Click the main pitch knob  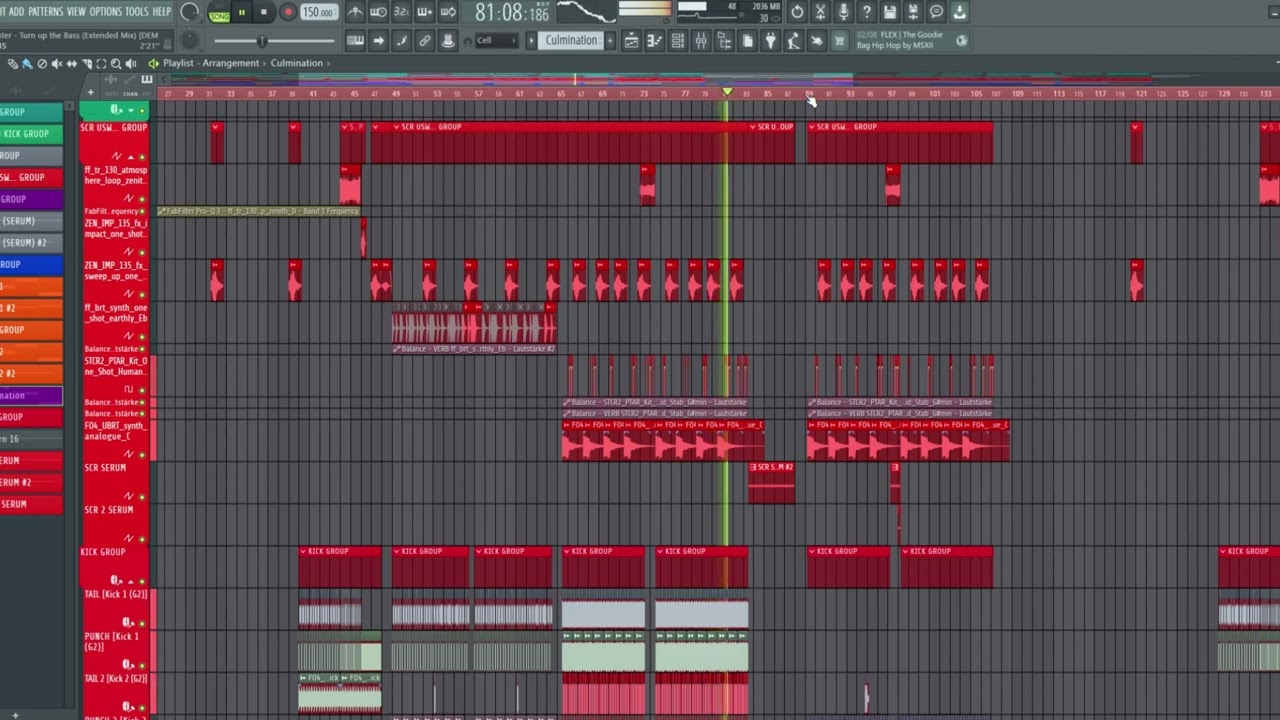[190, 40]
